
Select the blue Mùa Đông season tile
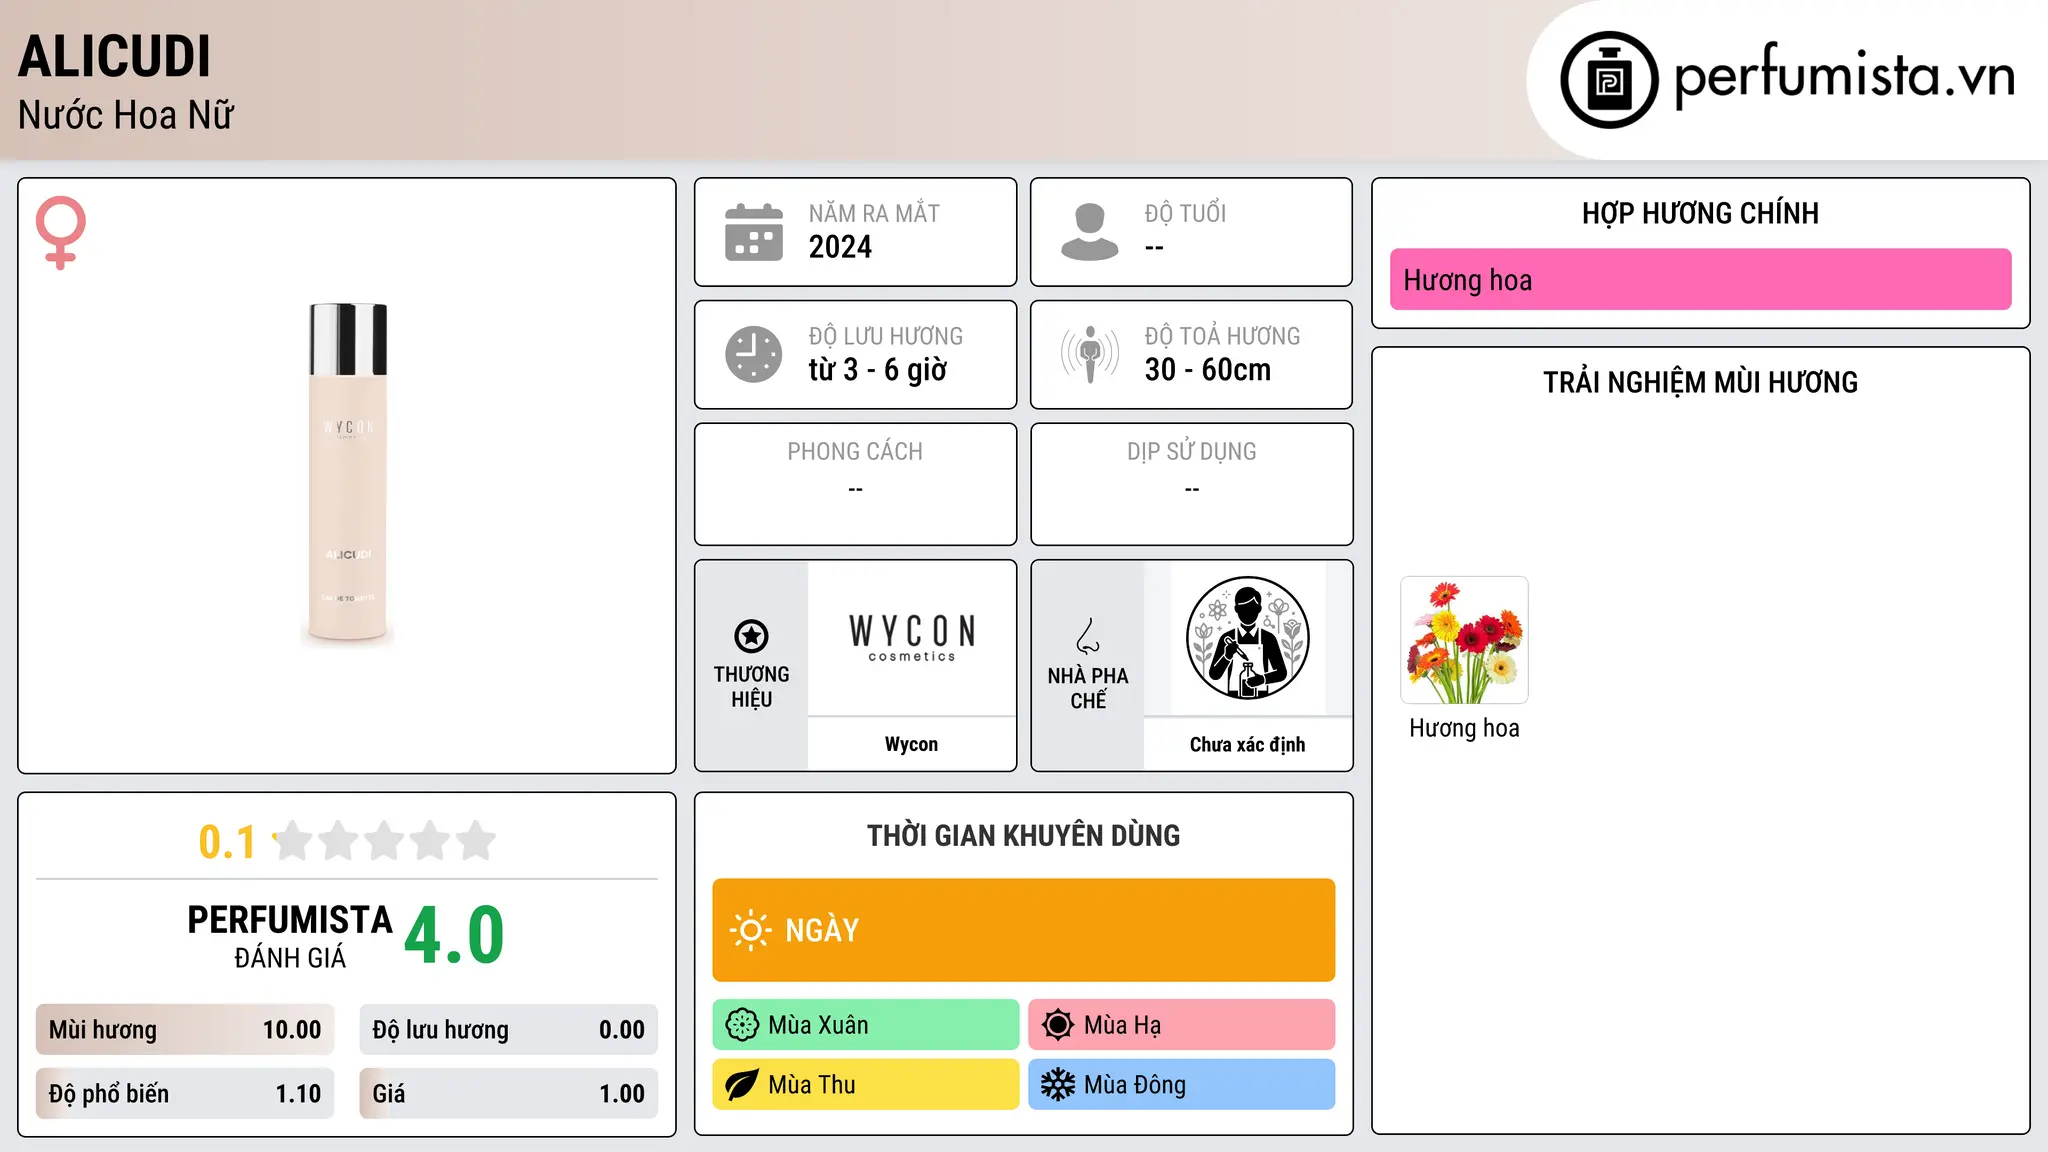coord(1182,1085)
